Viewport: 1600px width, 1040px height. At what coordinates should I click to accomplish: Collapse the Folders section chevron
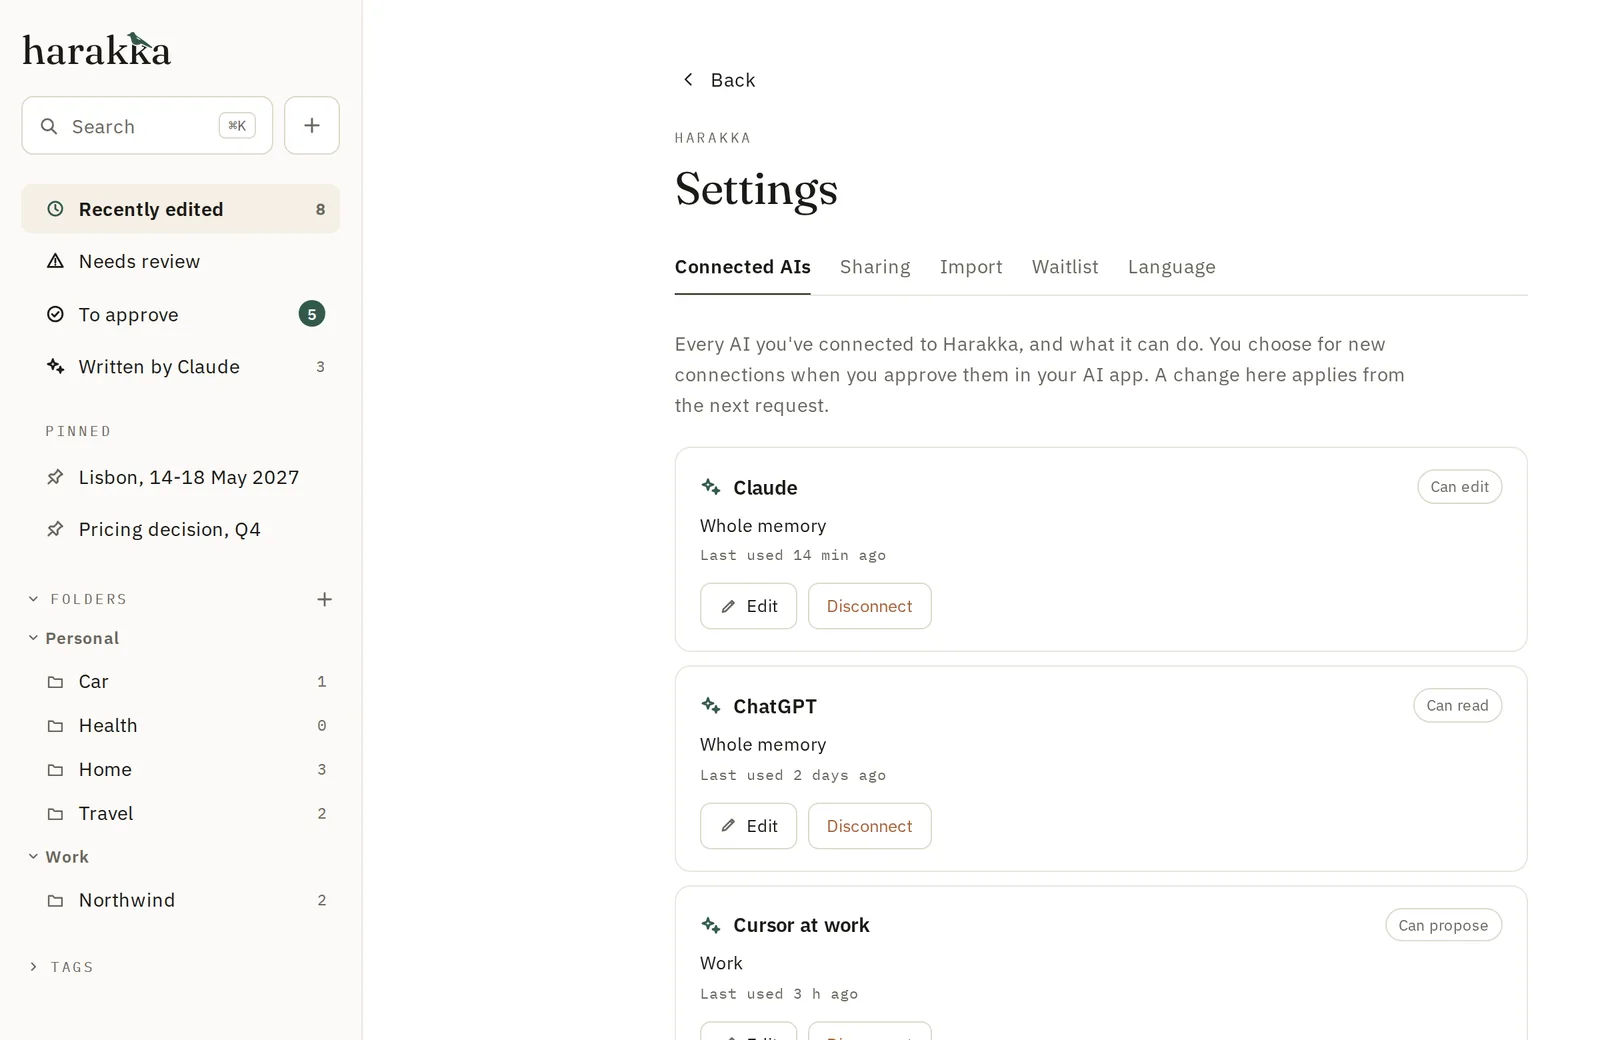[33, 599]
